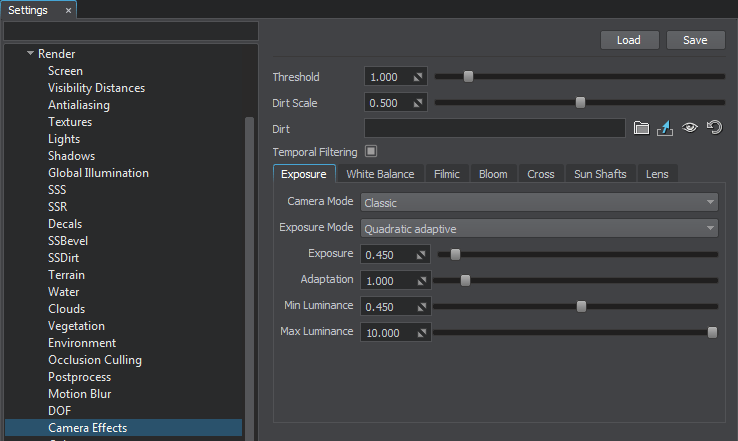Click the Max Luminance slider handle
Viewport: 738px width, 441px height.
pyautogui.click(x=713, y=332)
